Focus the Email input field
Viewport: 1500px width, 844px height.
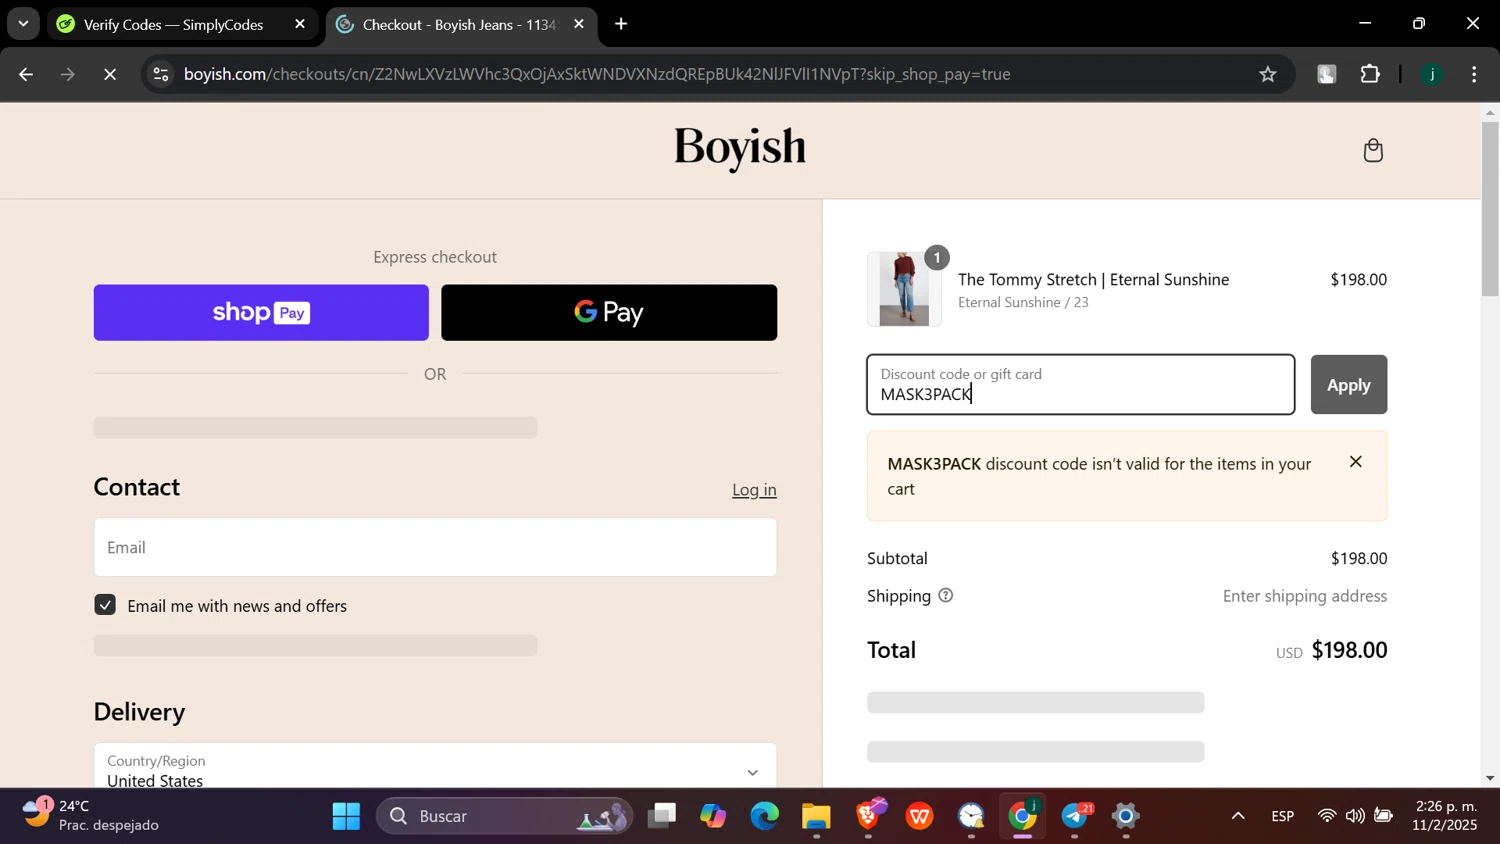point(435,547)
